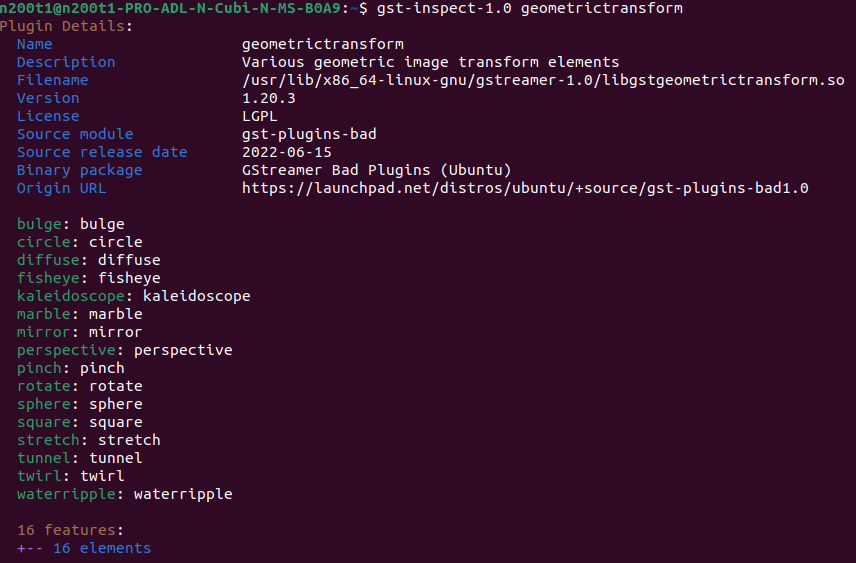
Task: Click the LGPL license value
Action: click(260, 116)
